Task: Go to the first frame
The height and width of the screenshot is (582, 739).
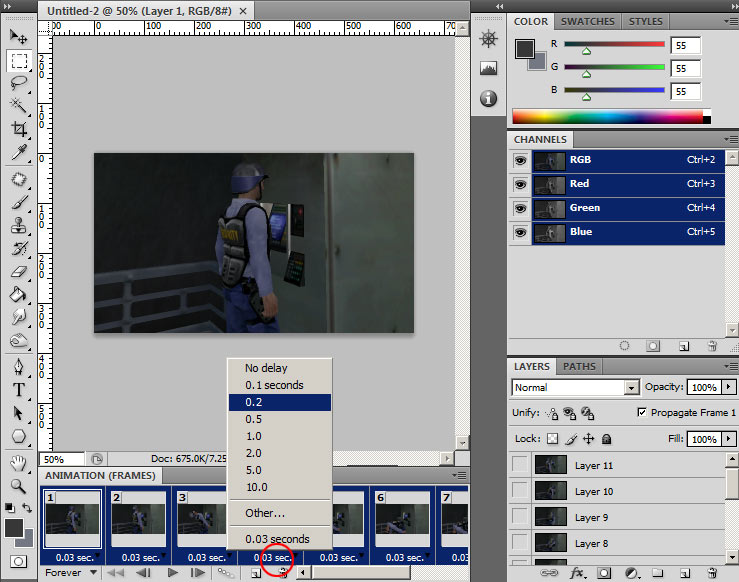Action: [115, 573]
